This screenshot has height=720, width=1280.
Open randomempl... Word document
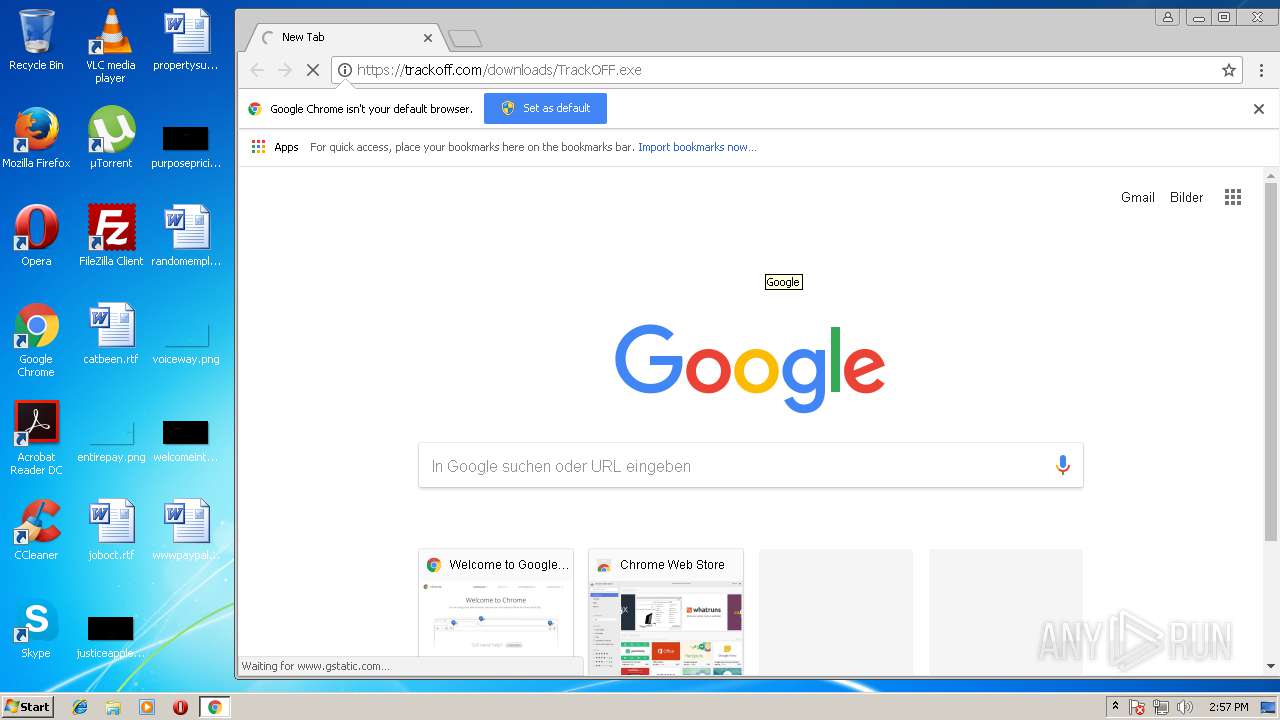[186, 236]
